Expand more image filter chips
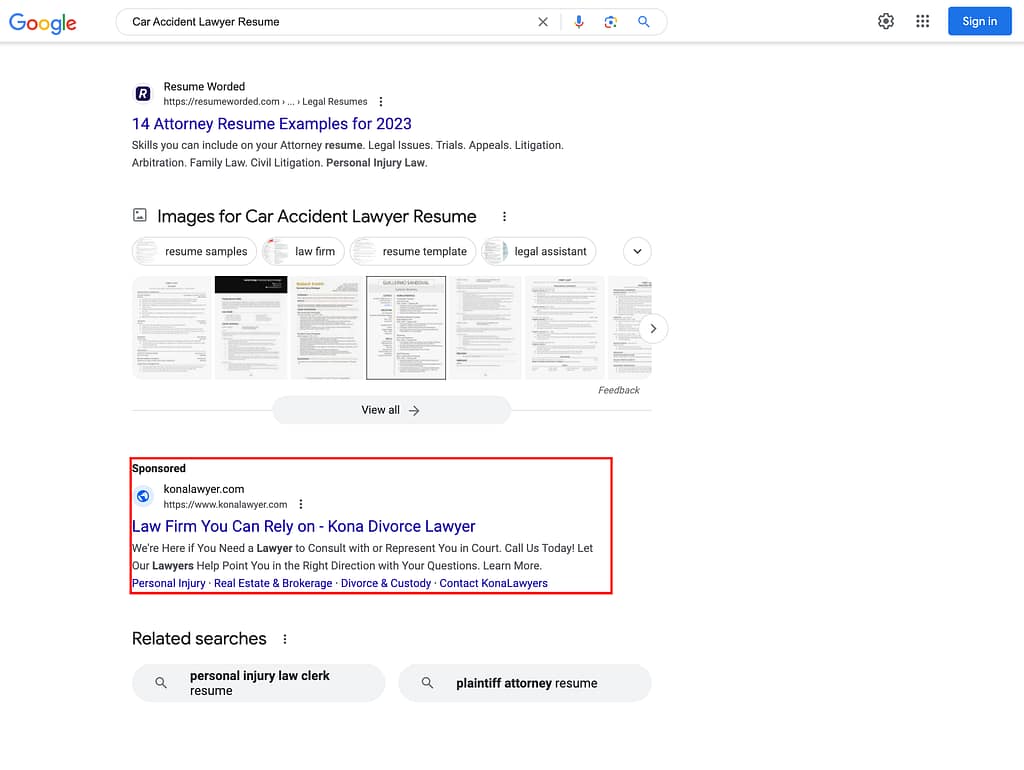This screenshot has width=1024, height=770. (x=637, y=251)
